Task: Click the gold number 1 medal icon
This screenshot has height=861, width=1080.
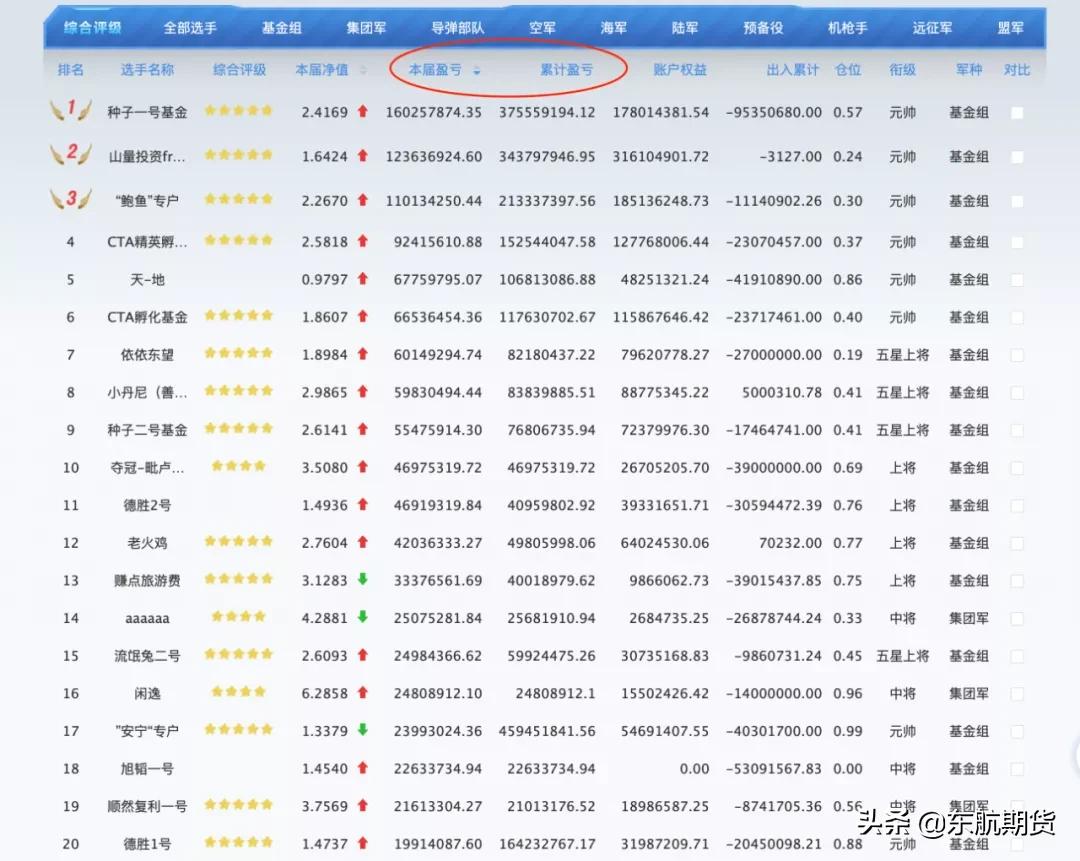Action: pyautogui.click(x=70, y=112)
